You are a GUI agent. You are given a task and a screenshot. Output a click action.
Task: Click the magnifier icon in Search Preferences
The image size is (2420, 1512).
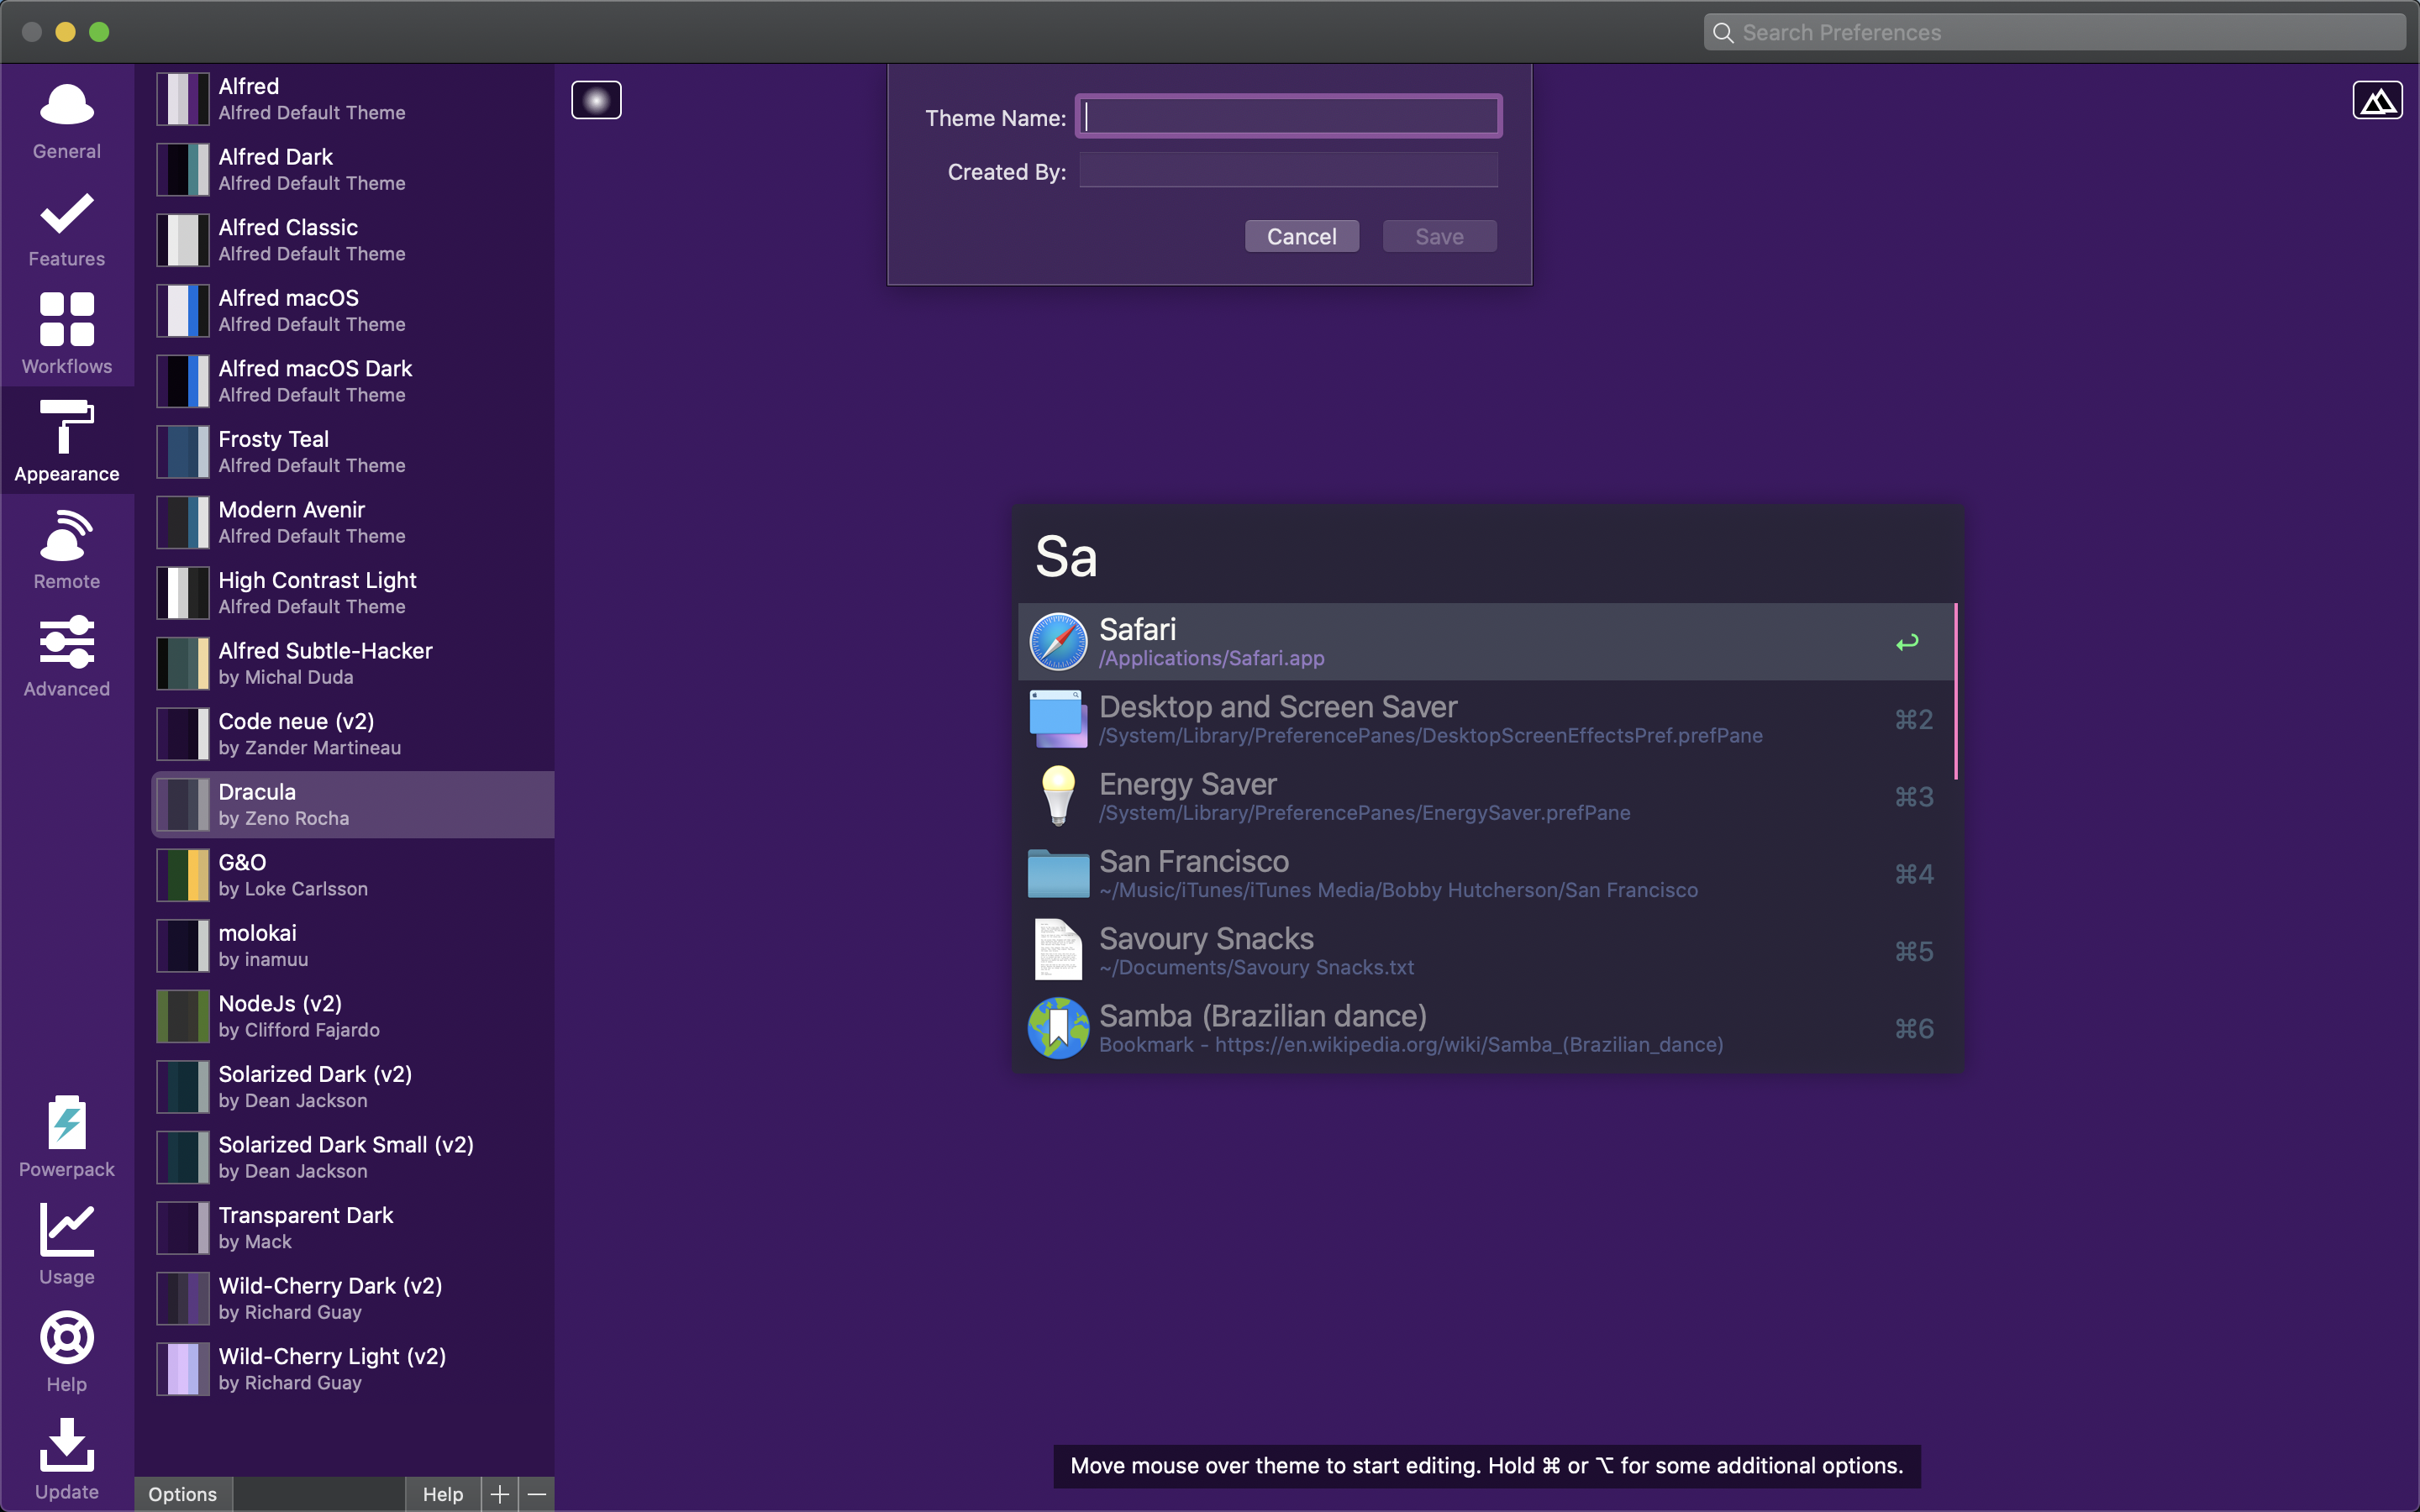click(x=1723, y=33)
